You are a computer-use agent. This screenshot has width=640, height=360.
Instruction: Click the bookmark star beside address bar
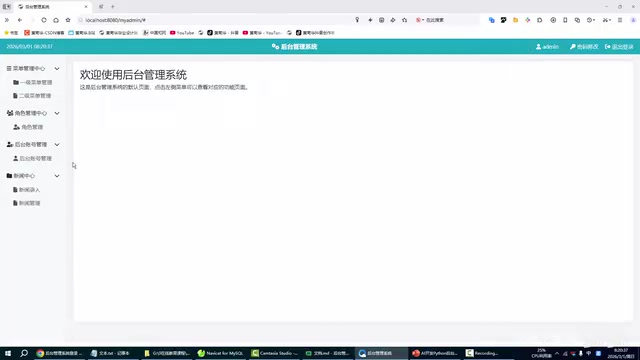68,20
